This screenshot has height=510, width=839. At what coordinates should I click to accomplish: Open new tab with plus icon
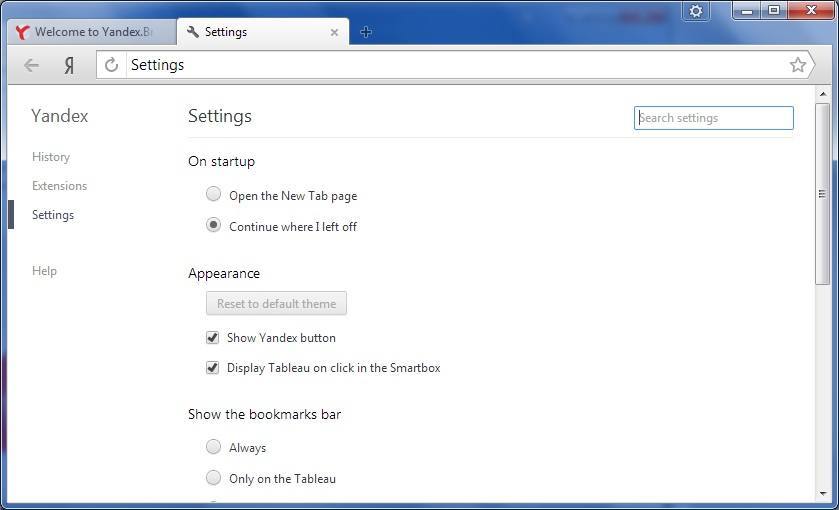pyautogui.click(x=366, y=32)
